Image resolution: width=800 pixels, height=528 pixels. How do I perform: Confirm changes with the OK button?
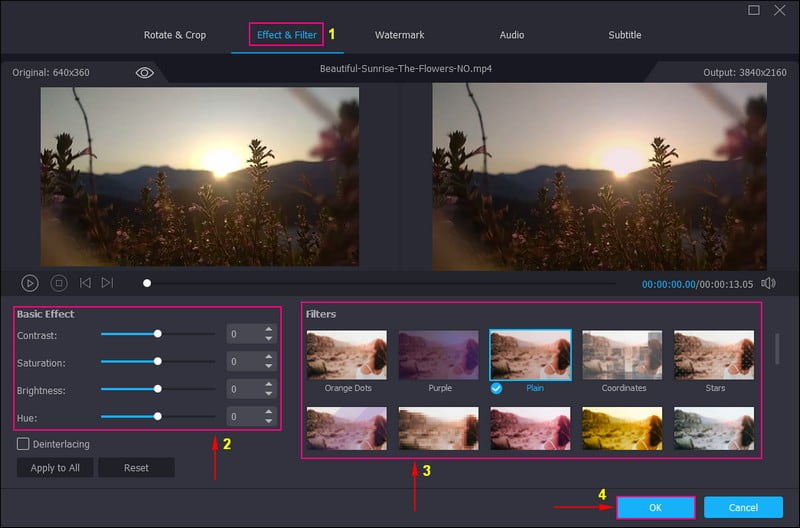(x=655, y=507)
